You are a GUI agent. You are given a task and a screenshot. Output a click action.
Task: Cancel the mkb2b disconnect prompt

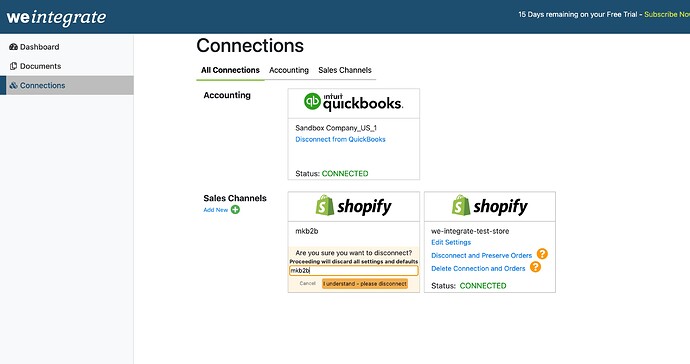pyautogui.click(x=308, y=283)
